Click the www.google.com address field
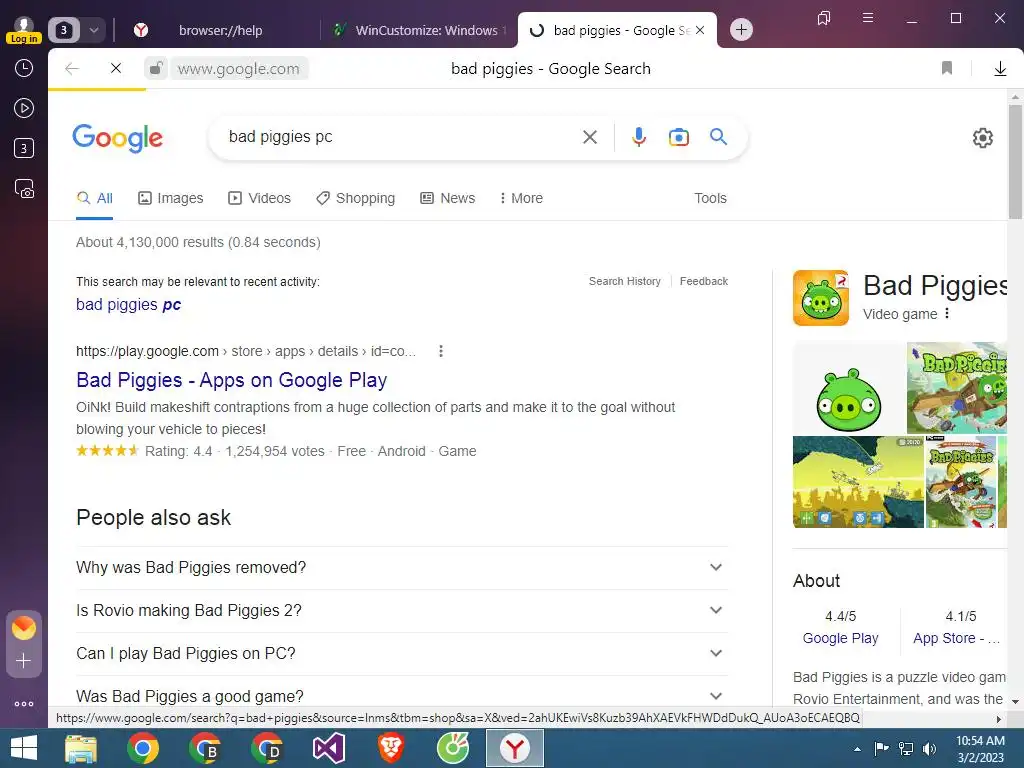 pyautogui.click(x=238, y=69)
